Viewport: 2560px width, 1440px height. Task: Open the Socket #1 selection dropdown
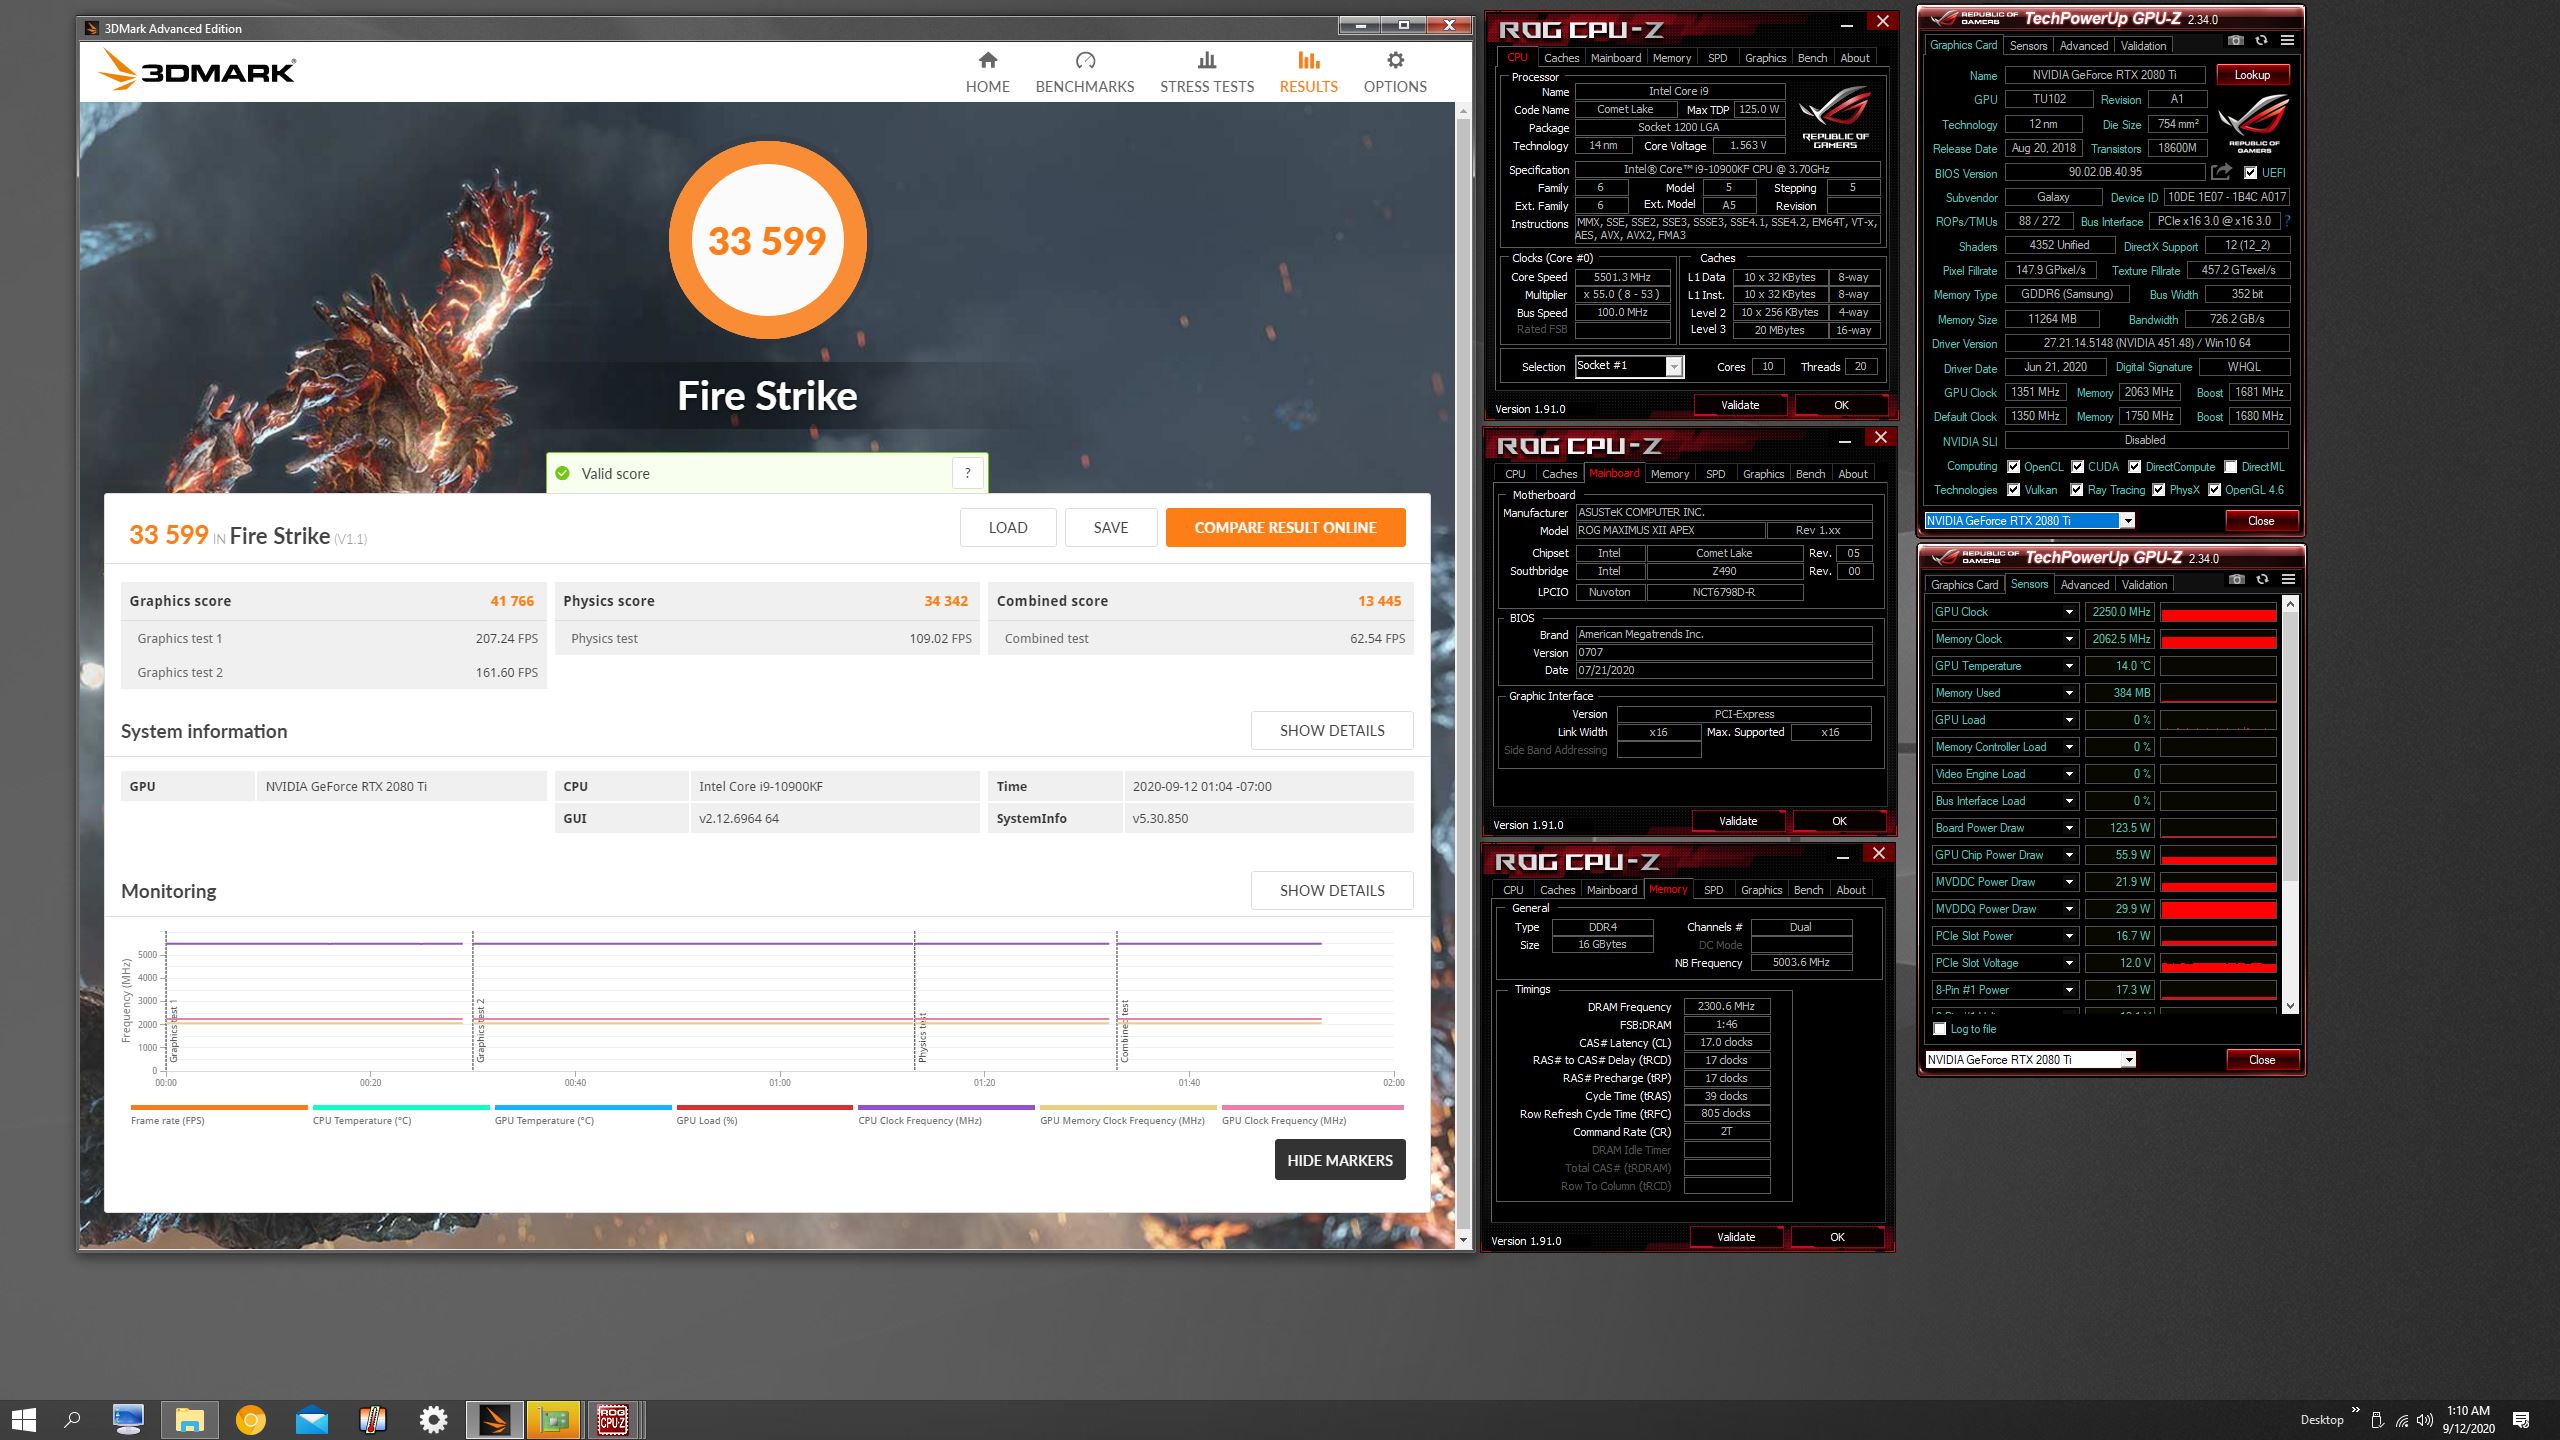point(1674,367)
